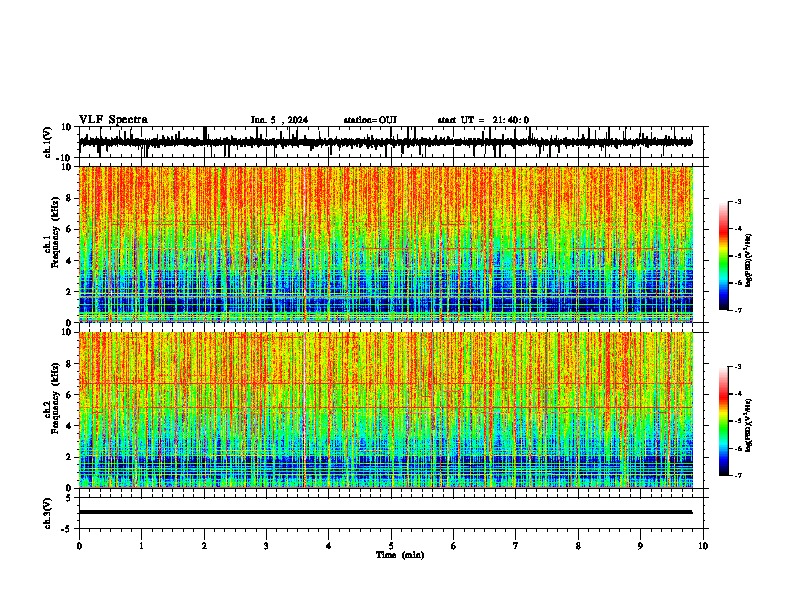Click the ch.2 spectrogram color scale bar
This screenshot has width=792, height=612.
(x=724, y=421)
